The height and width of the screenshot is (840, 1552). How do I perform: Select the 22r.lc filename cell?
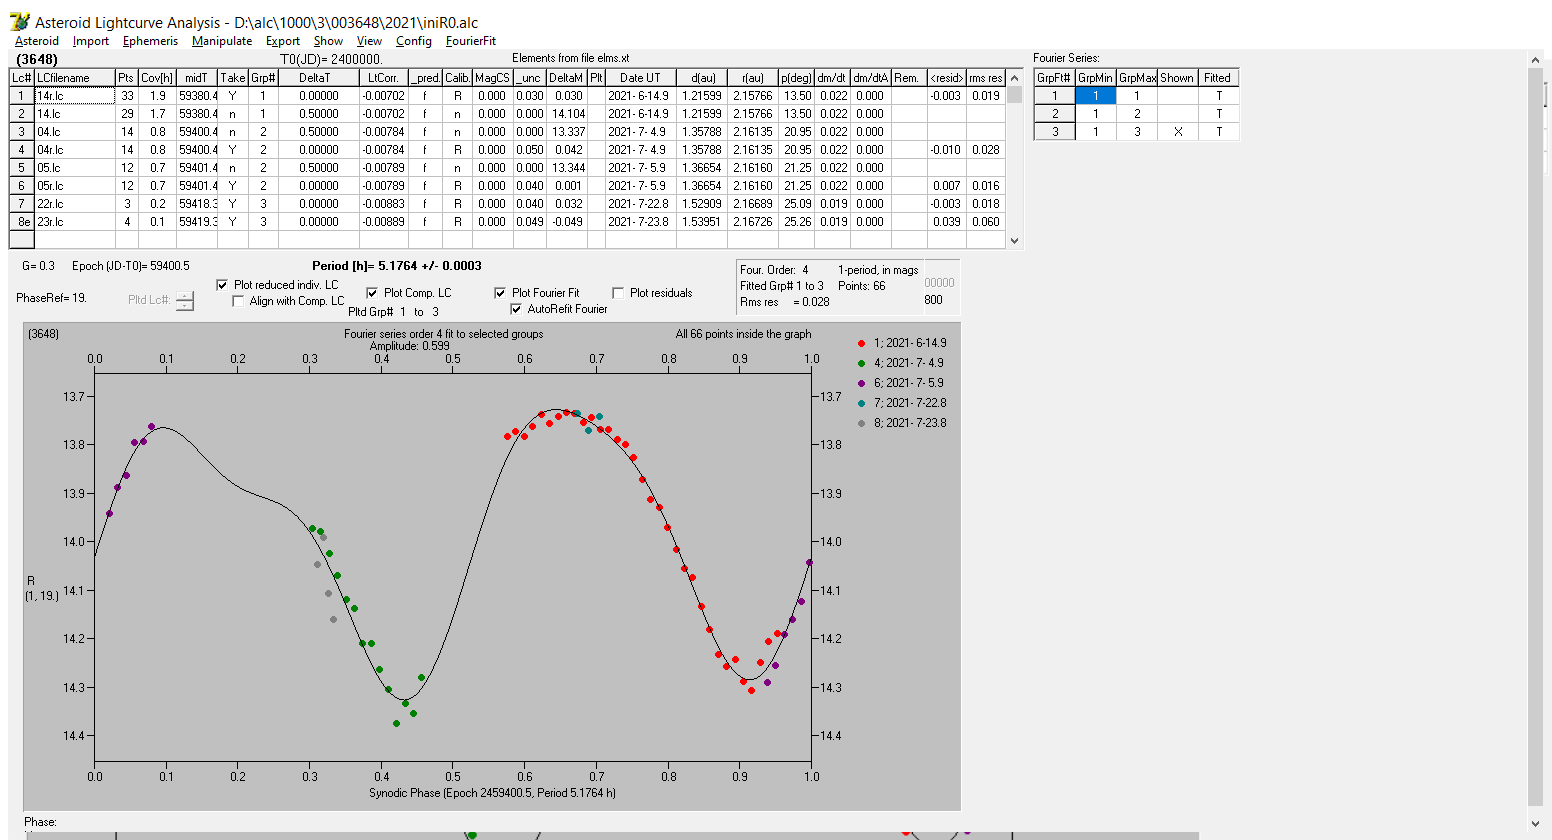coord(75,204)
